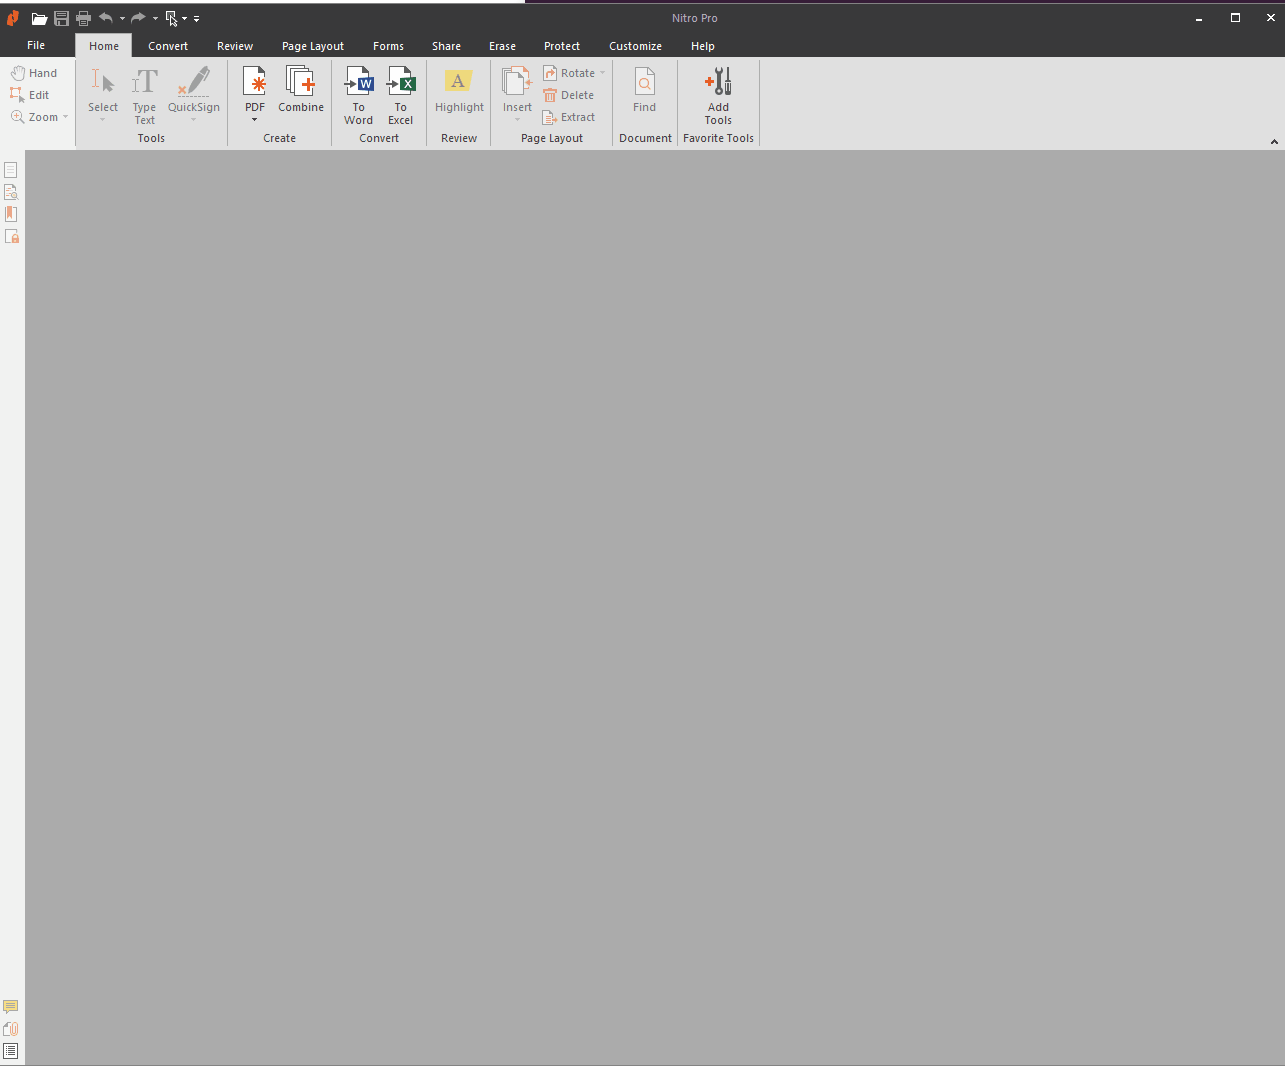1285x1066 pixels.
Task: Open the Bookmarks panel in the sidebar
Action: coord(11,213)
